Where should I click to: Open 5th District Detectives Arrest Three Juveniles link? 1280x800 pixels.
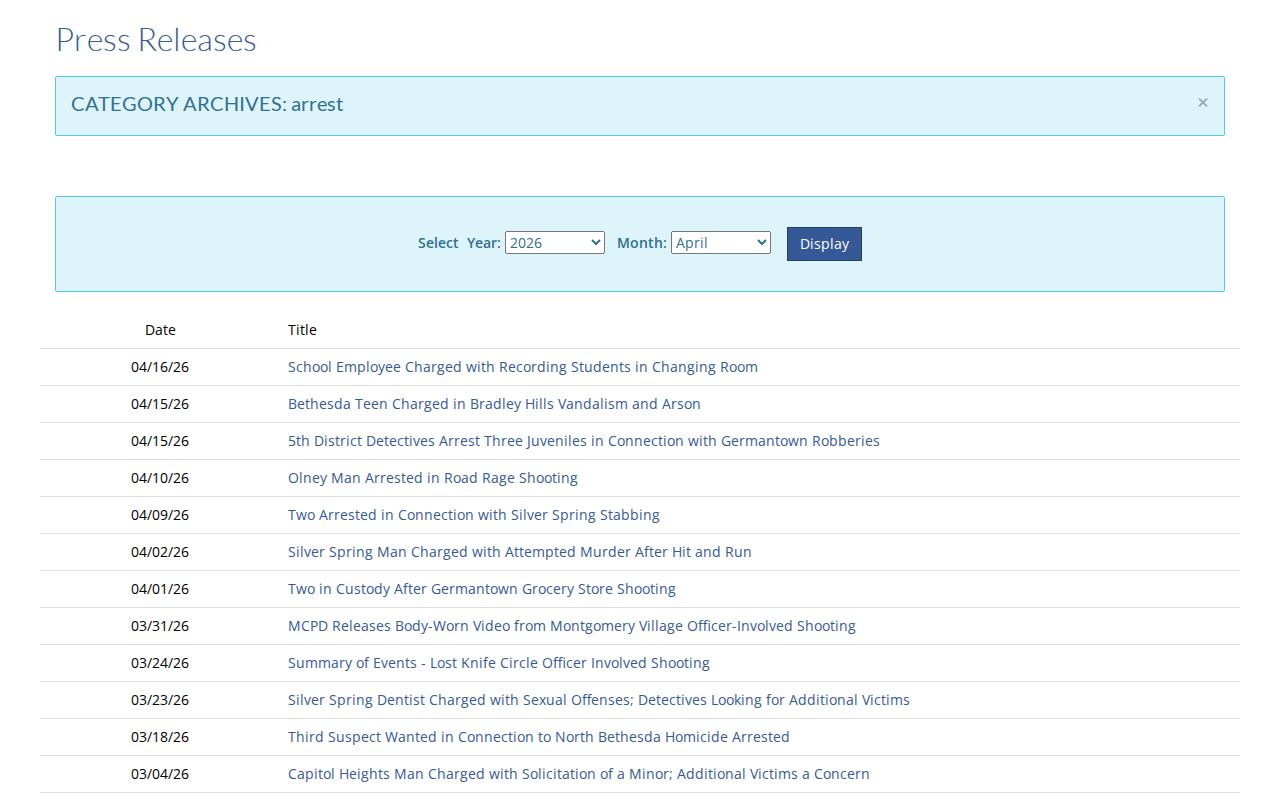[584, 441]
